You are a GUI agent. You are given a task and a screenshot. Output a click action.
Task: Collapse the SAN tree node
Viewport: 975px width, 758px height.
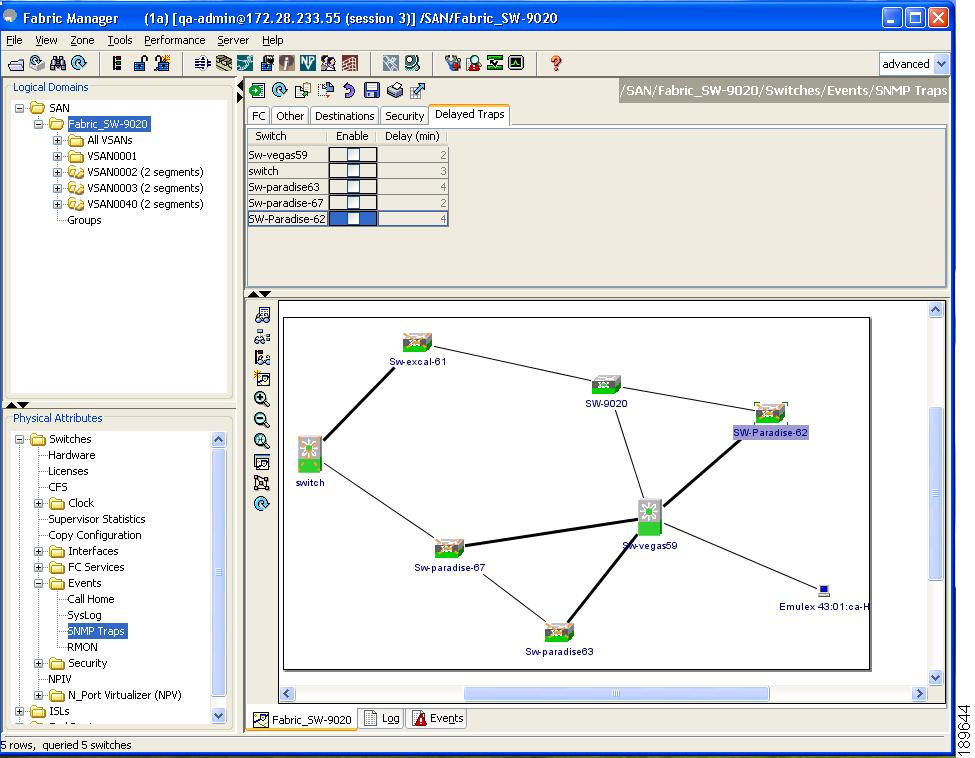click(x=19, y=108)
